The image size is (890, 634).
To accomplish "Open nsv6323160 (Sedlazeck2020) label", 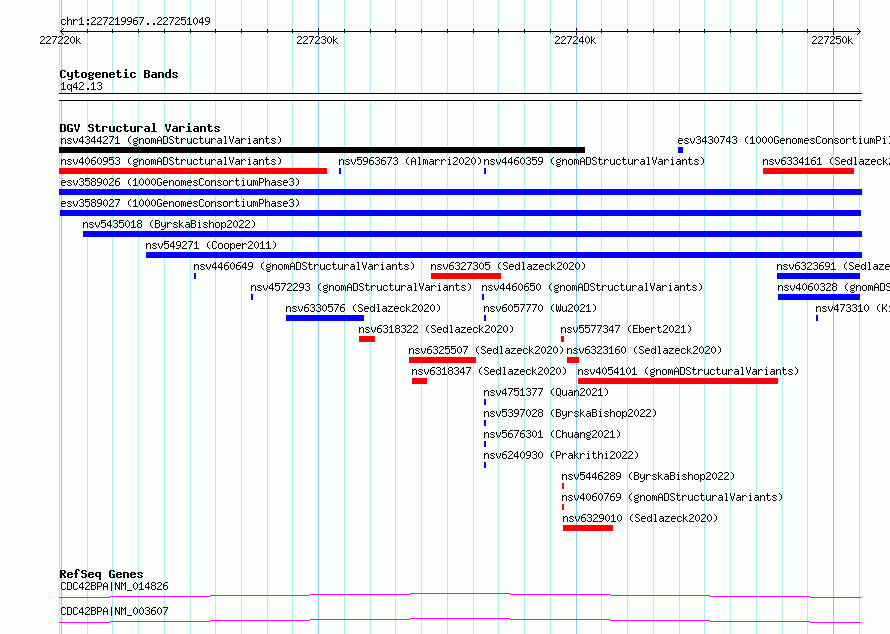I will [644, 350].
